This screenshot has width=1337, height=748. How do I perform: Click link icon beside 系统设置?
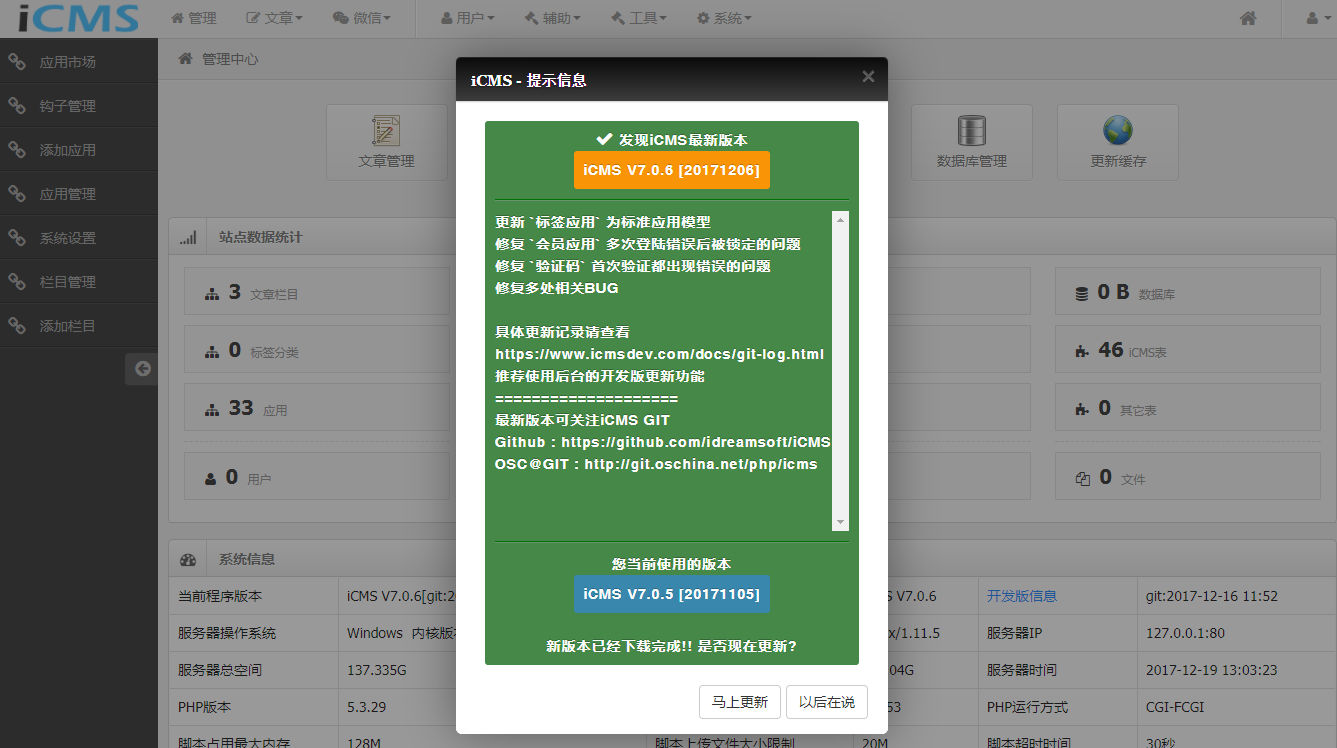pos(17,238)
